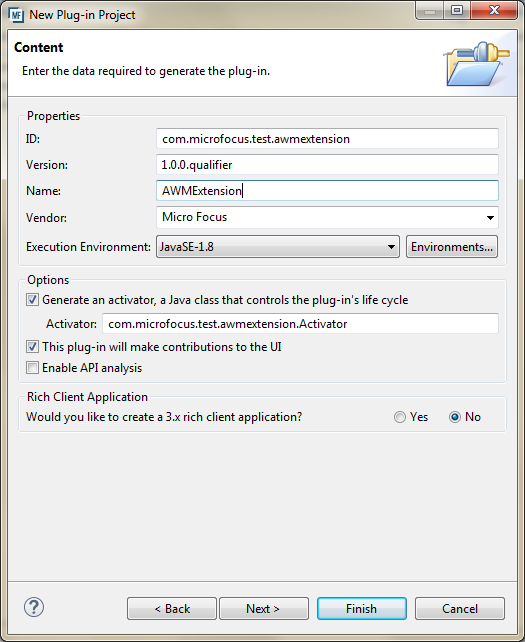Image resolution: width=525 pixels, height=642 pixels.
Task: Open the Execution Environment JavaSE-1.8 combo box
Action: point(278,246)
